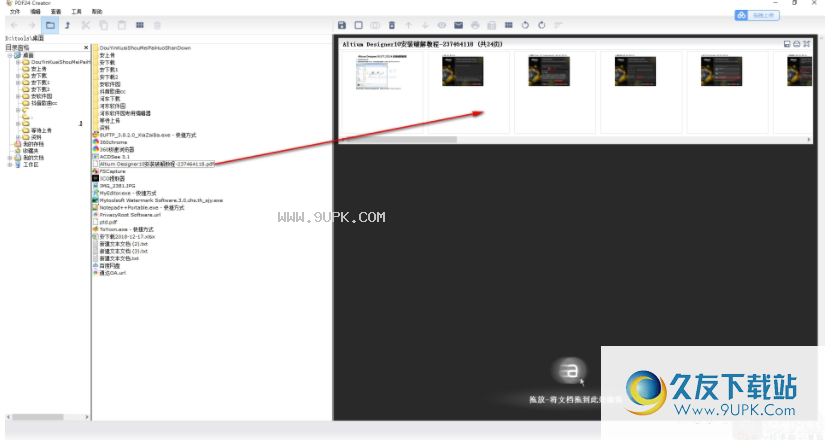Click the scissors cut icon
The image size is (827, 440).
86,25
